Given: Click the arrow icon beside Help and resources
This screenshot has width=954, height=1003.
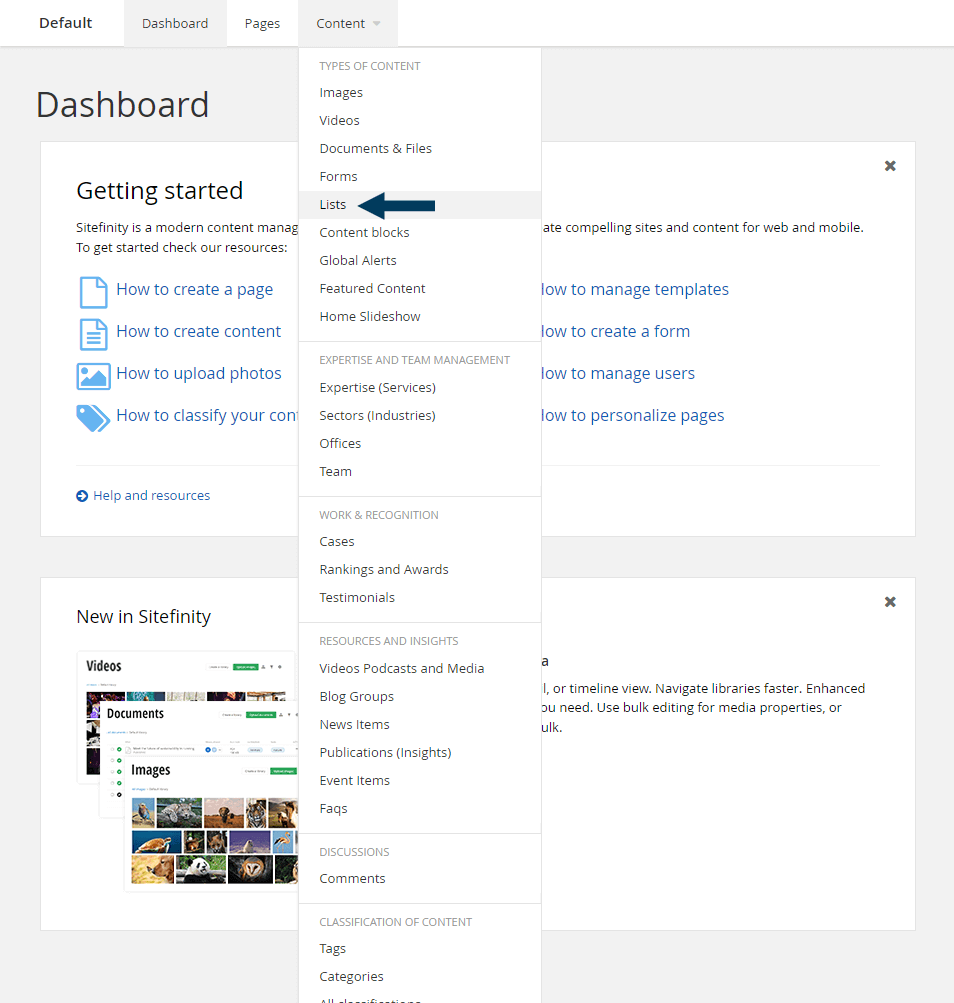Looking at the screenshot, I should point(82,495).
